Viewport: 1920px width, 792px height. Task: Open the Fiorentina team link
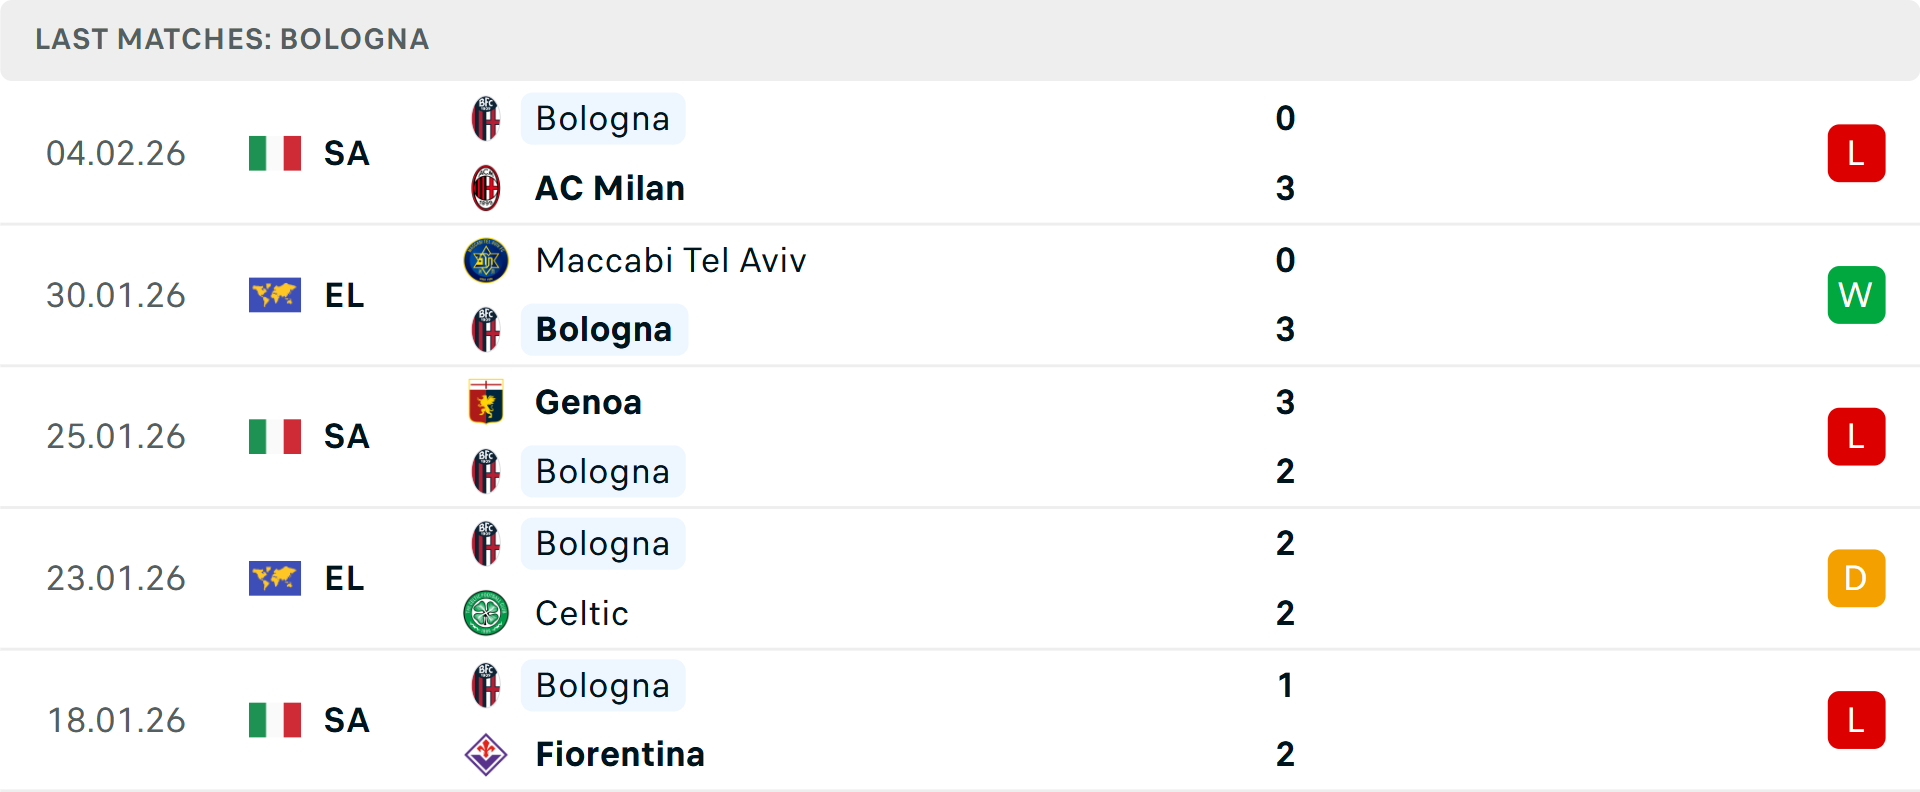coord(620,754)
